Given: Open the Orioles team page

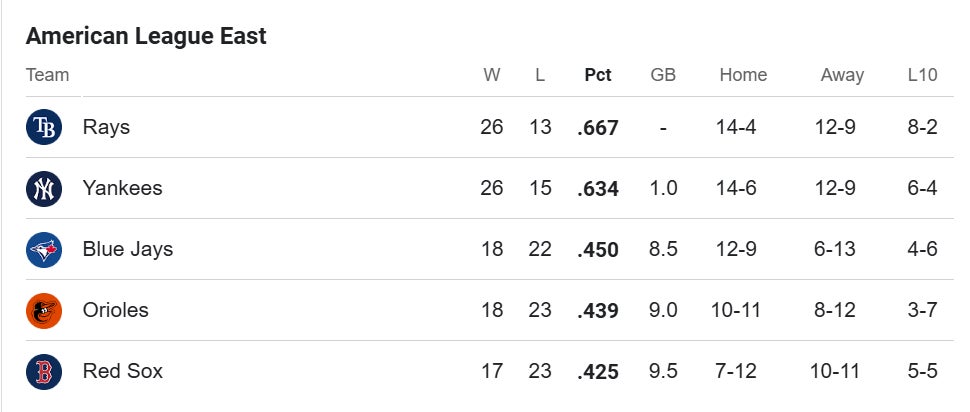Looking at the screenshot, I should coord(116,310).
